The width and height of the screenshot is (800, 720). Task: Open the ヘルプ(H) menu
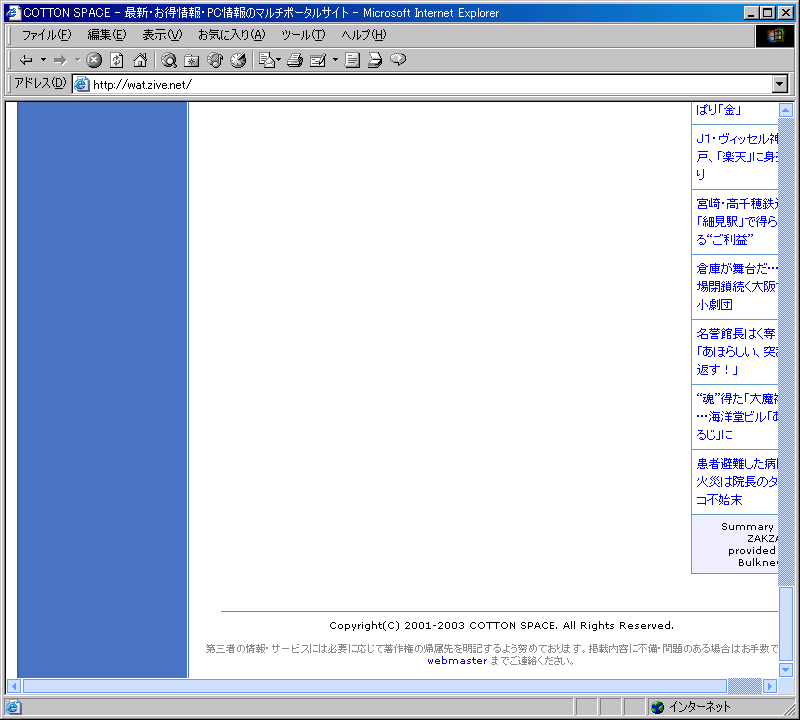coord(363,35)
